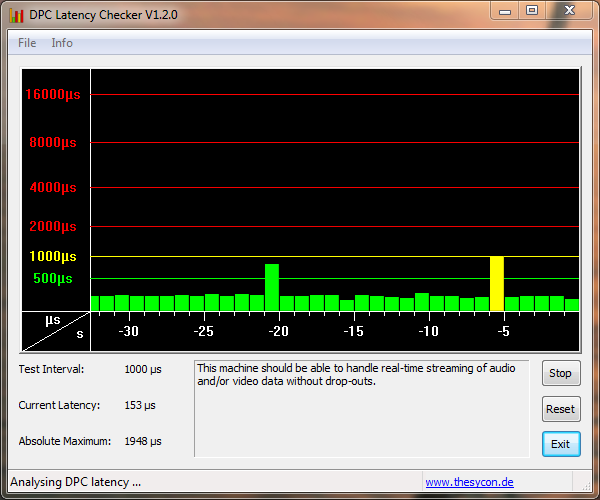The image size is (600, 500).
Task: Click the Test Interval value 1000 µs
Action: tap(143, 370)
